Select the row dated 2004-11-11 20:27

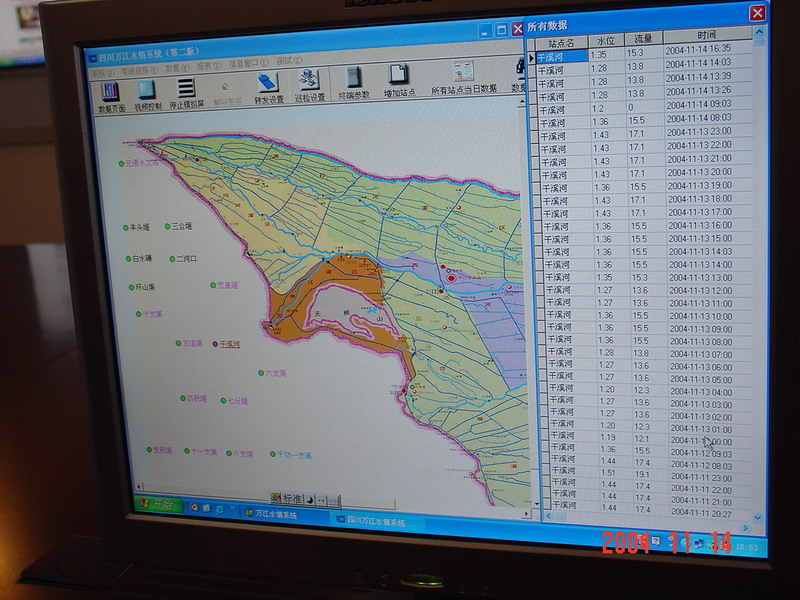tap(654, 510)
